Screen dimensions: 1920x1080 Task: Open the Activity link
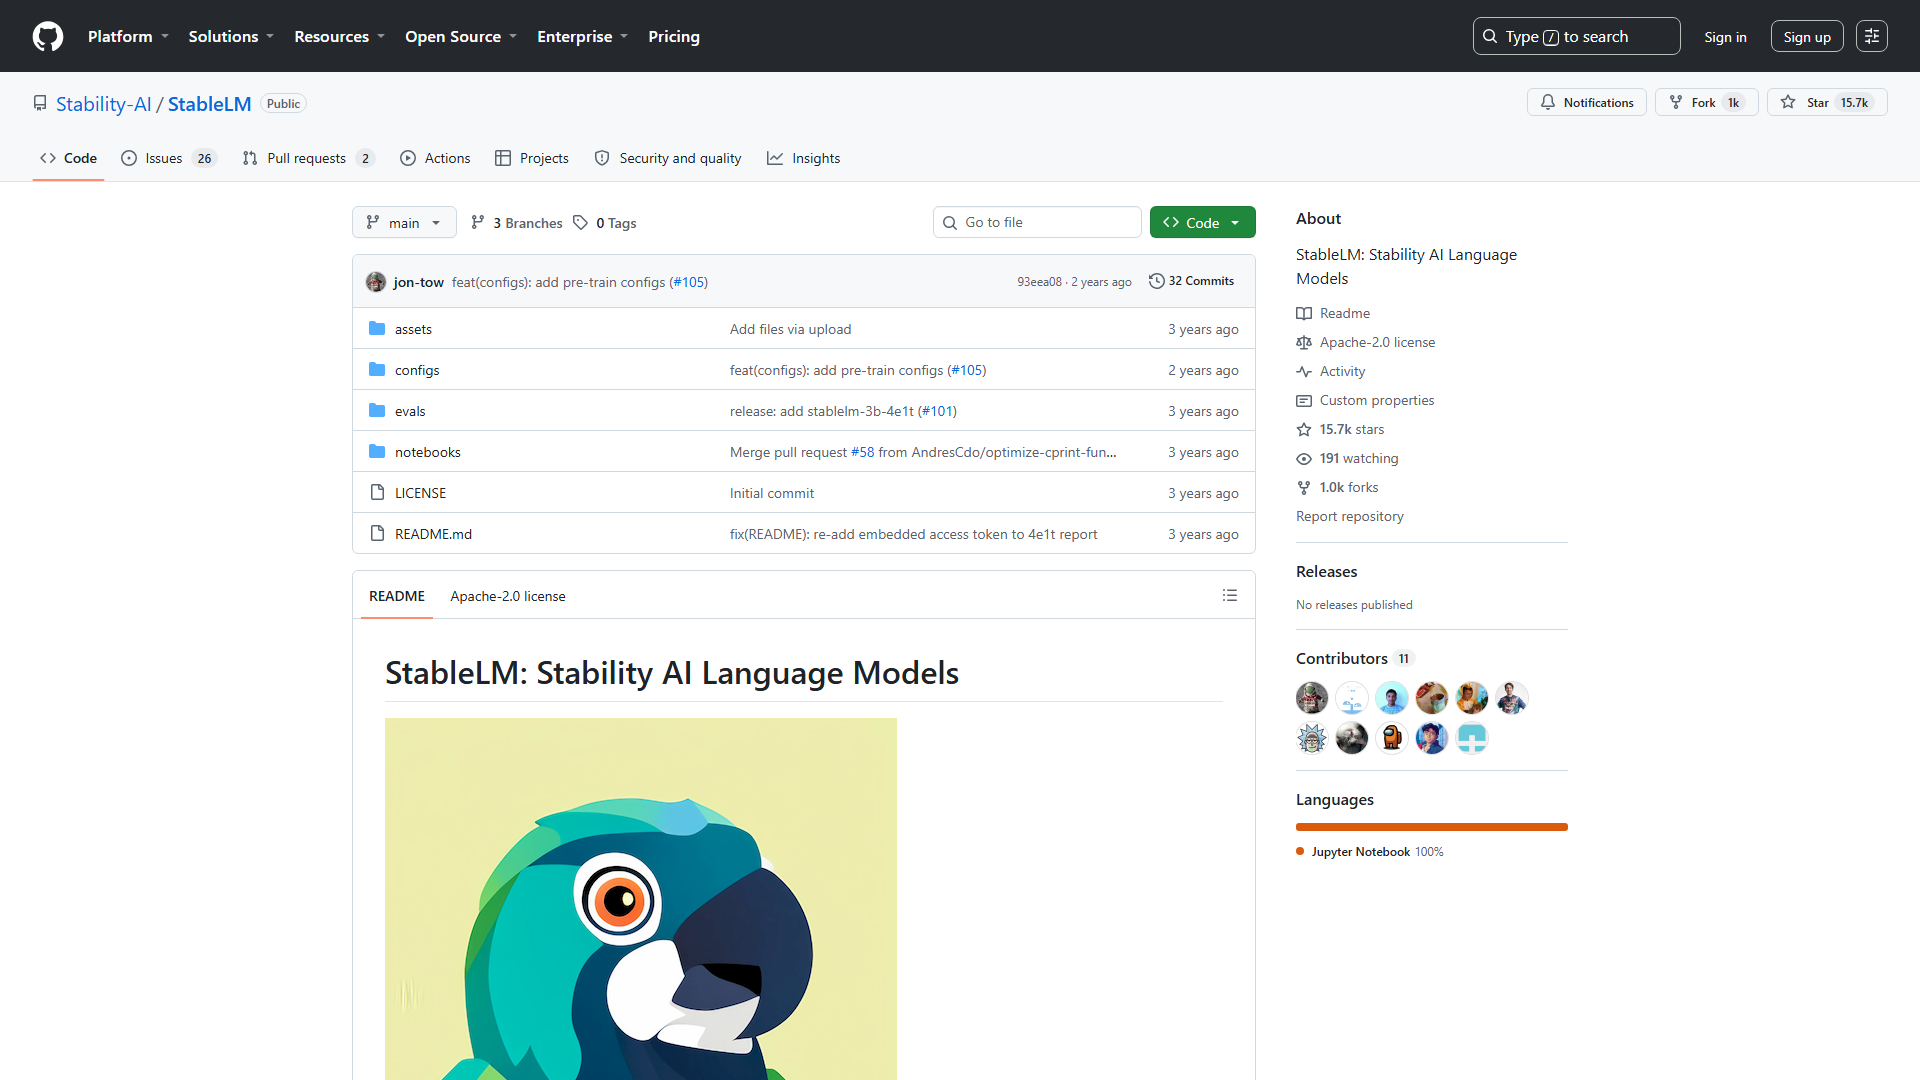[x=1331, y=371]
